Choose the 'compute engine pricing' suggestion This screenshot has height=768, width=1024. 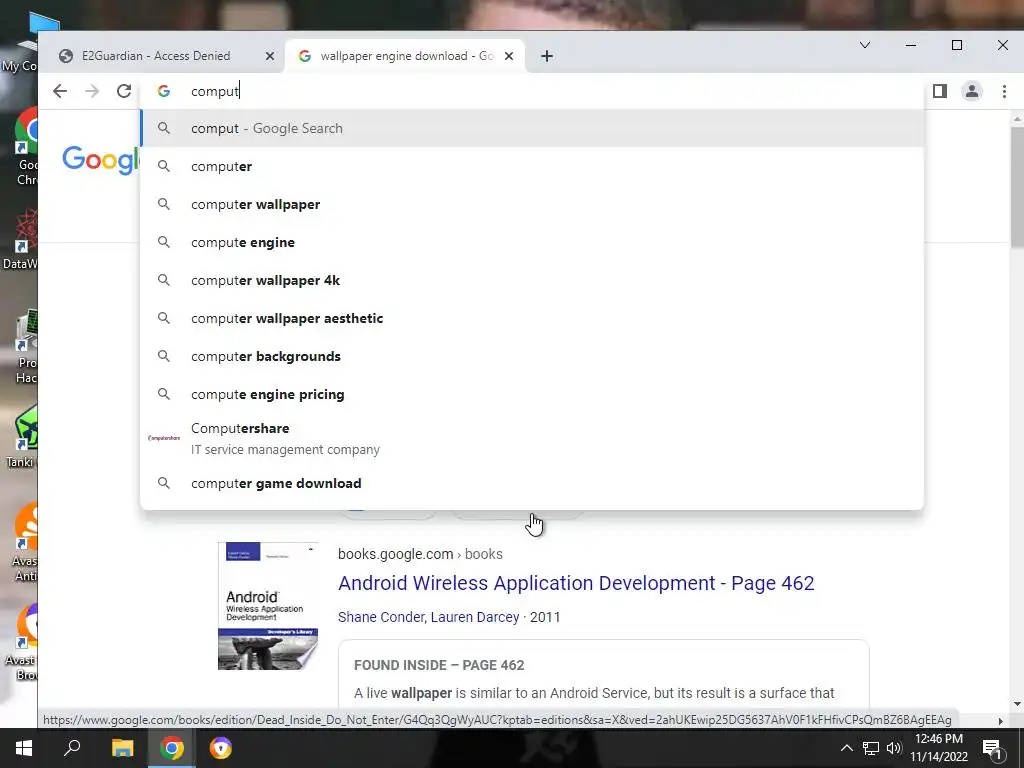pyautogui.click(x=532, y=394)
